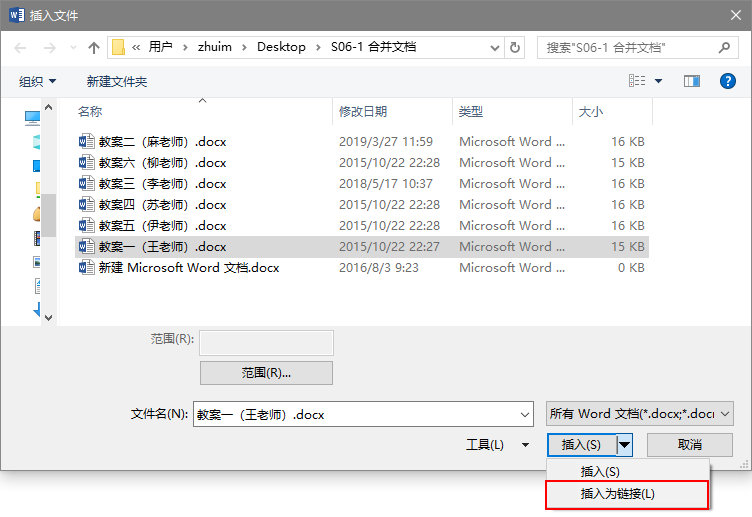
Task: Sort by 大小 column header
Action: pyautogui.click(x=590, y=112)
